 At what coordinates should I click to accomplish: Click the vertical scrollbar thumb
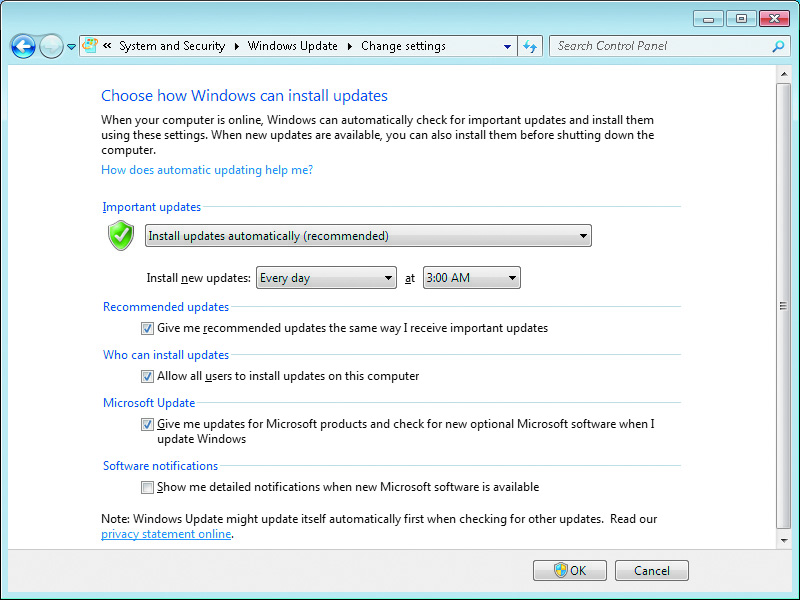(x=784, y=306)
